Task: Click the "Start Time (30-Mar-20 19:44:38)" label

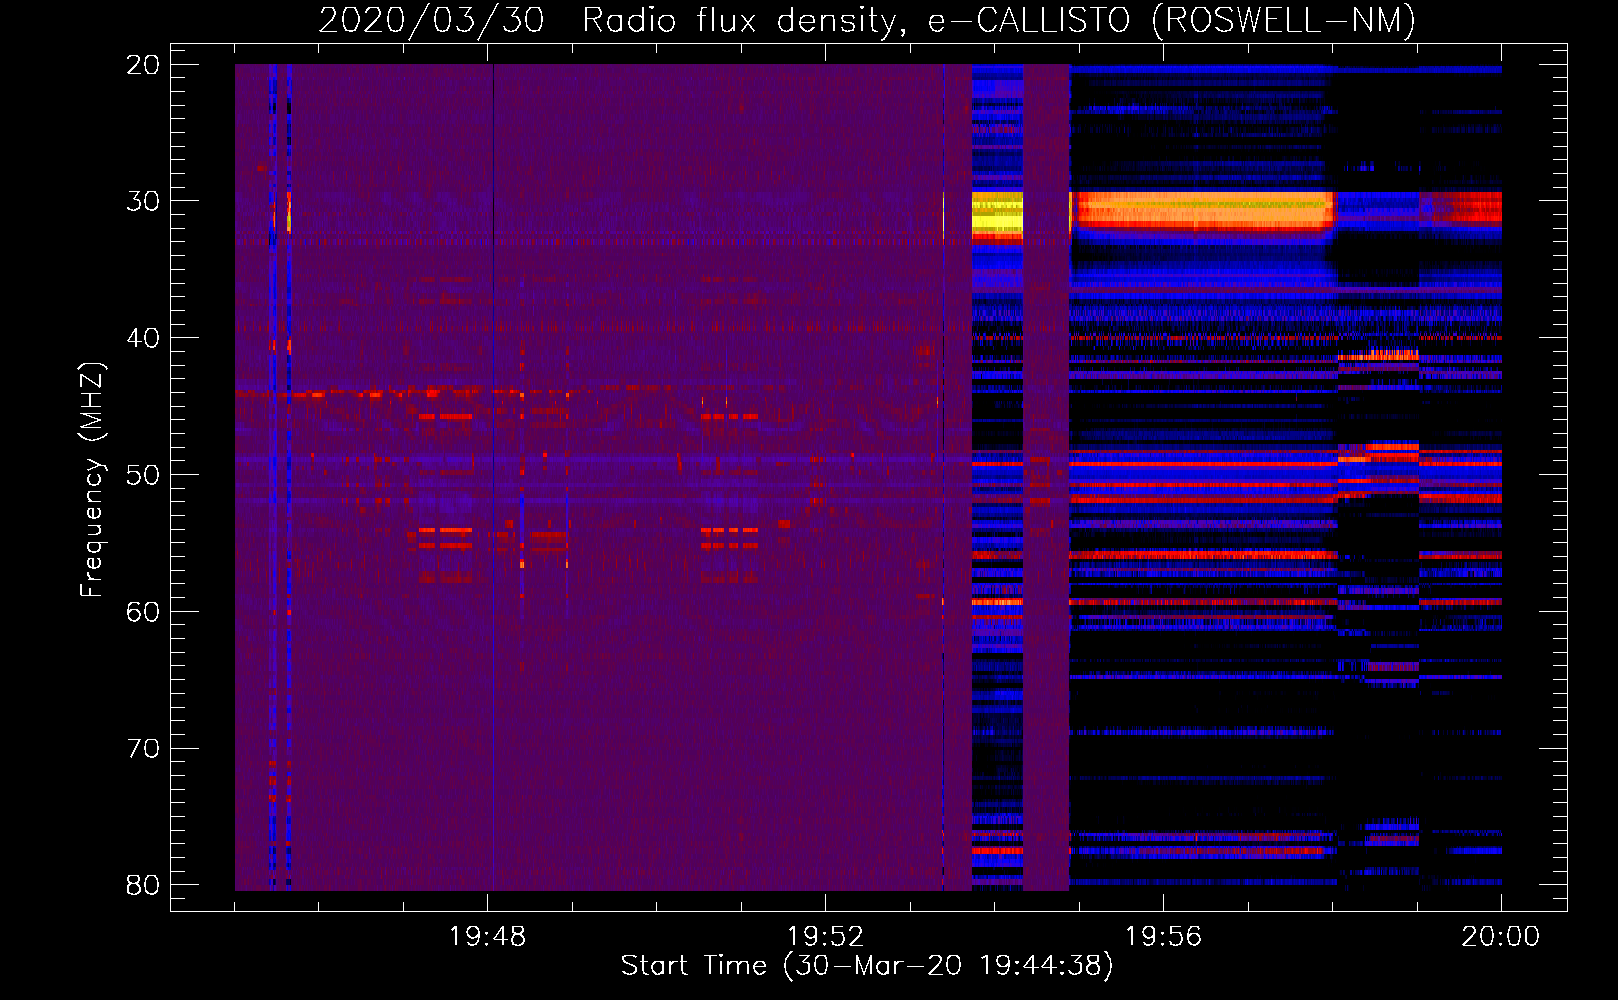Action: point(867,966)
